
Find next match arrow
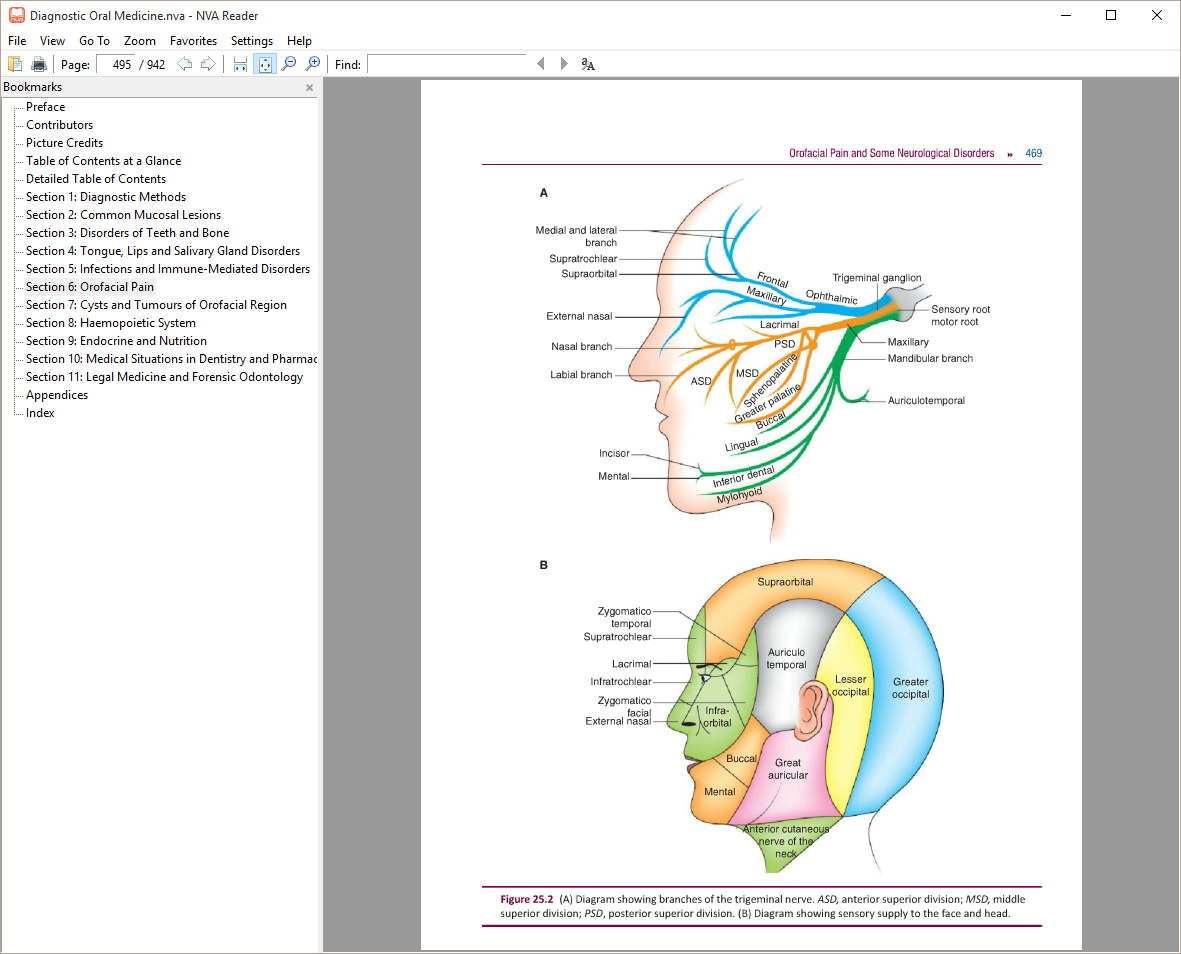564,64
